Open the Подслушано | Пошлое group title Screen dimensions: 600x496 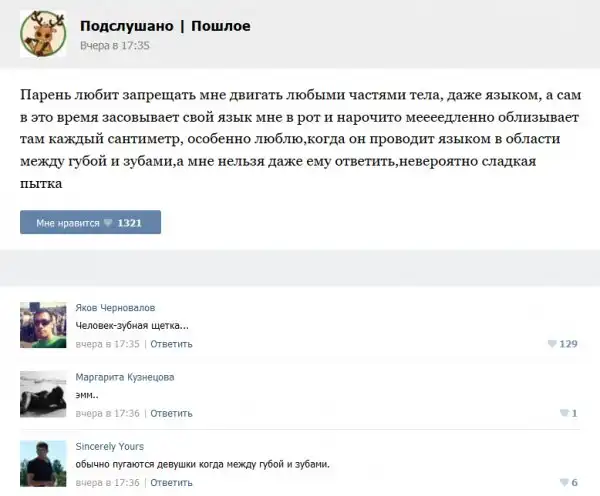(x=165, y=25)
